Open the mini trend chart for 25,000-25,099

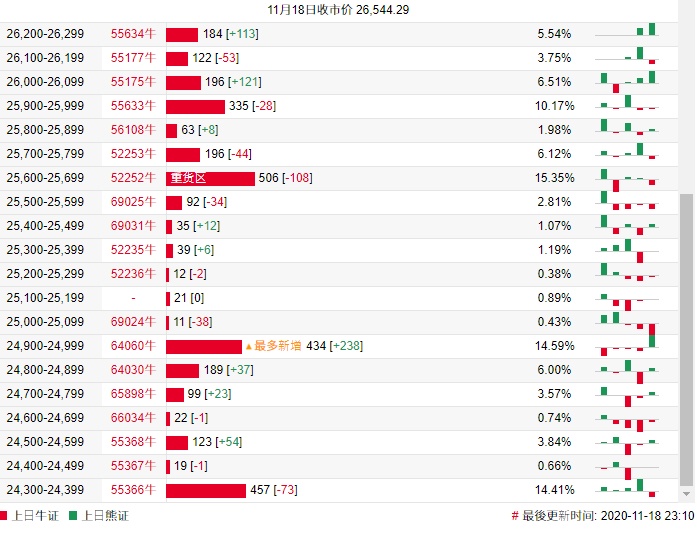coord(627,322)
